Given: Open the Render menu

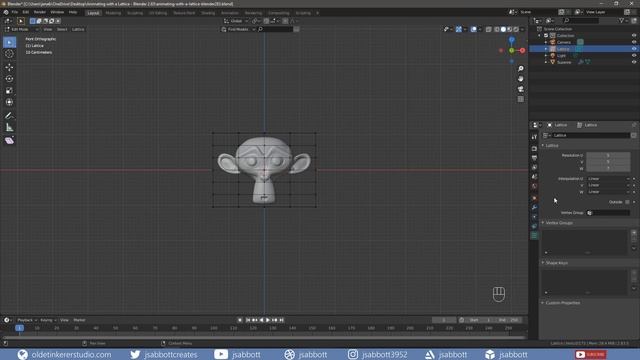Looking at the screenshot, I should pyautogui.click(x=40, y=12).
